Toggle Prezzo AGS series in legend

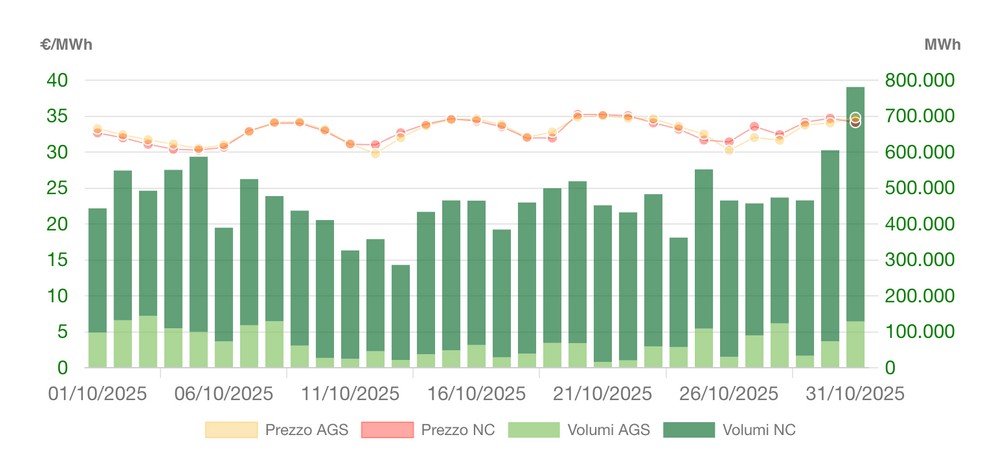304,430
